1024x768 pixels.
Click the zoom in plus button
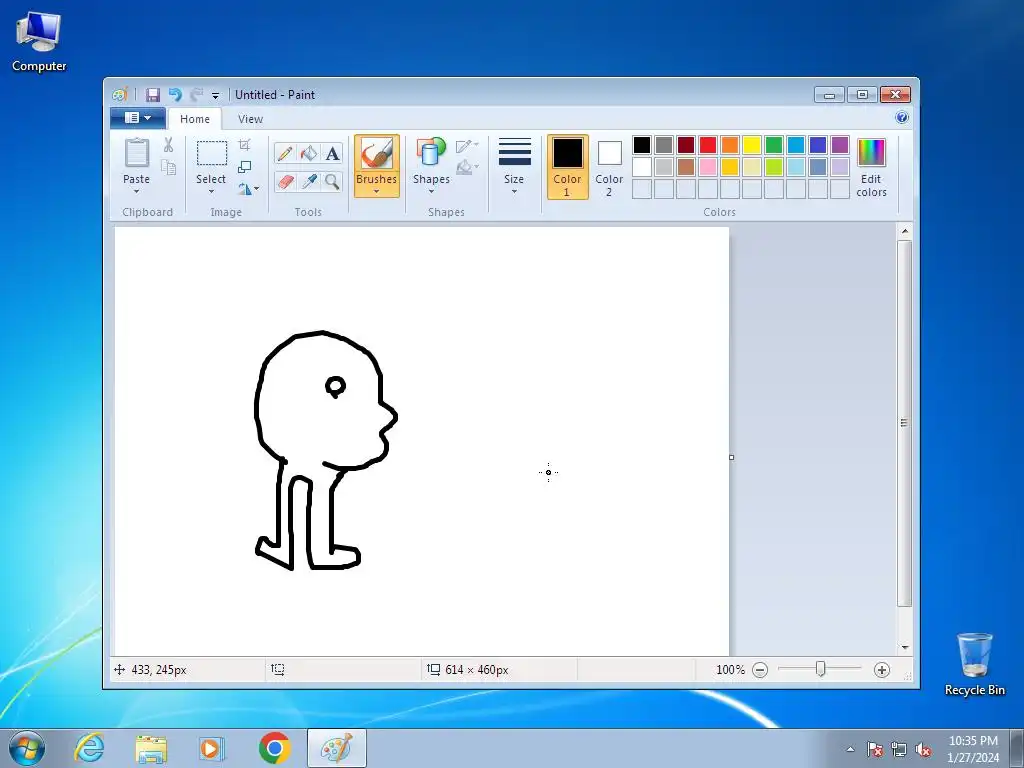[882, 670]
